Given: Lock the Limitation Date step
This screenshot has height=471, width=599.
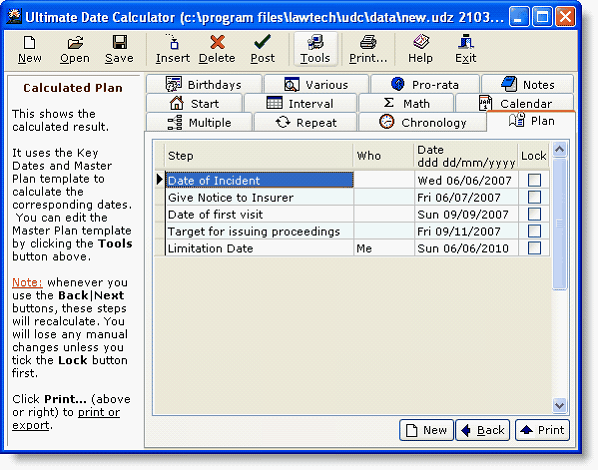Looking at the screenshot, I should pyautogui.click(x=534, y=248).
